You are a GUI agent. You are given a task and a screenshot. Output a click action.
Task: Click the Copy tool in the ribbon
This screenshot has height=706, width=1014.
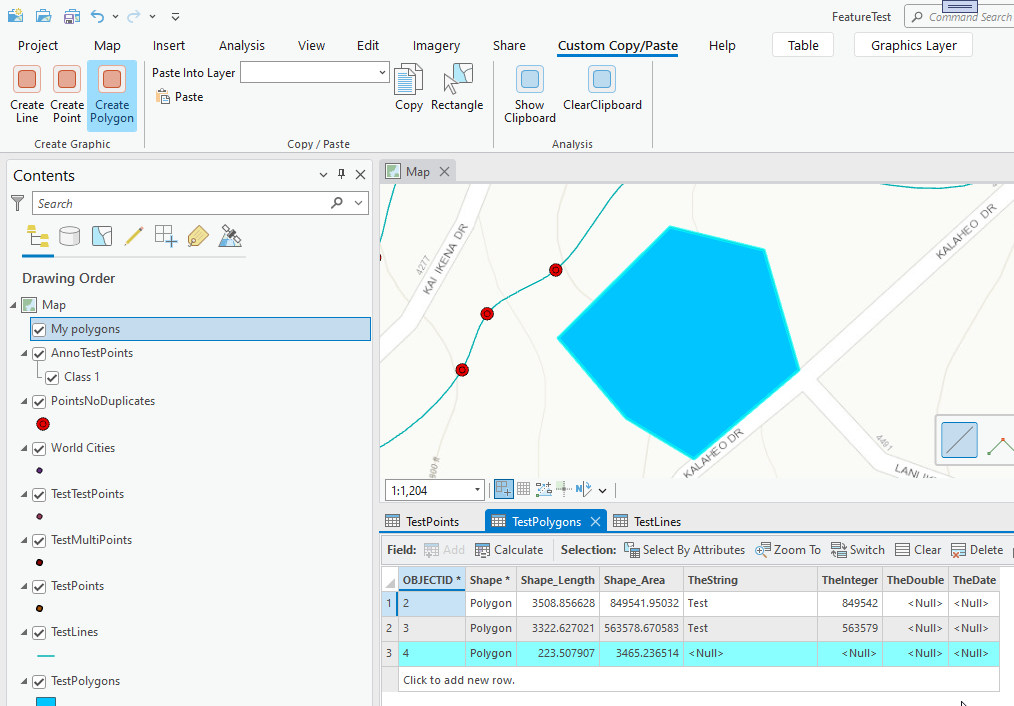409,89
